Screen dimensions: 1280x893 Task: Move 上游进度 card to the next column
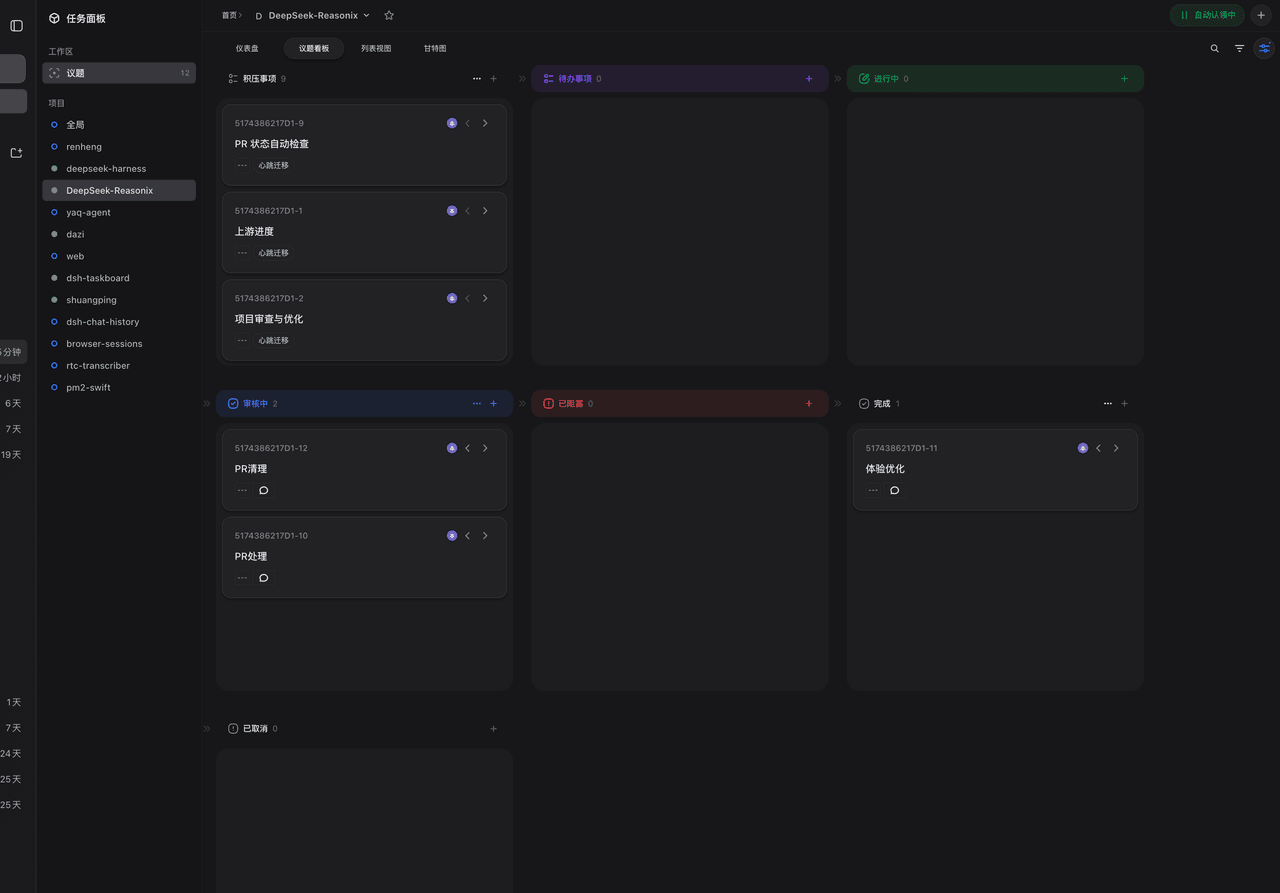coord(486,211)
